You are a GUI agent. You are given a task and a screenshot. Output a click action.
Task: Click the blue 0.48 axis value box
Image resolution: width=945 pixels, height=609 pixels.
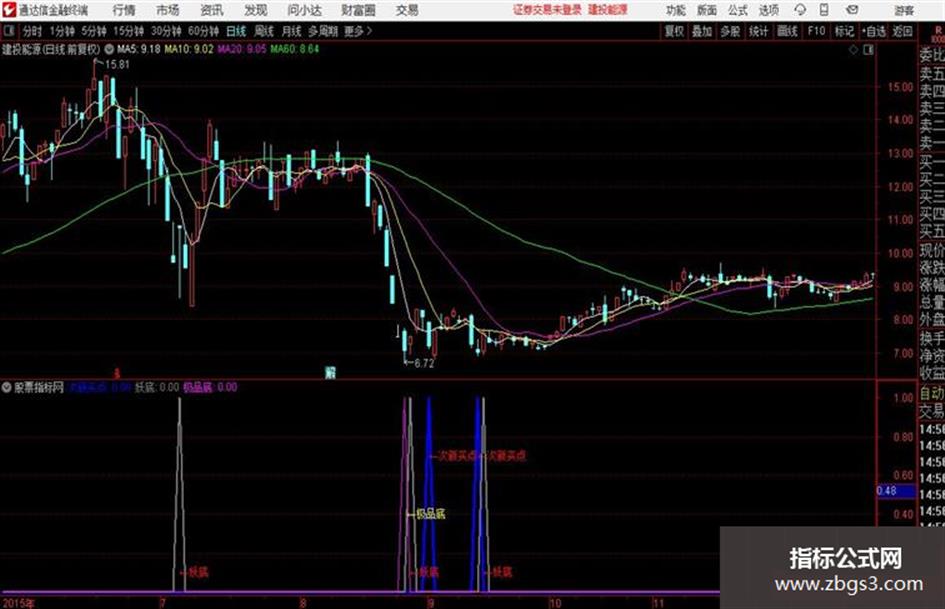tap(895, 491)
